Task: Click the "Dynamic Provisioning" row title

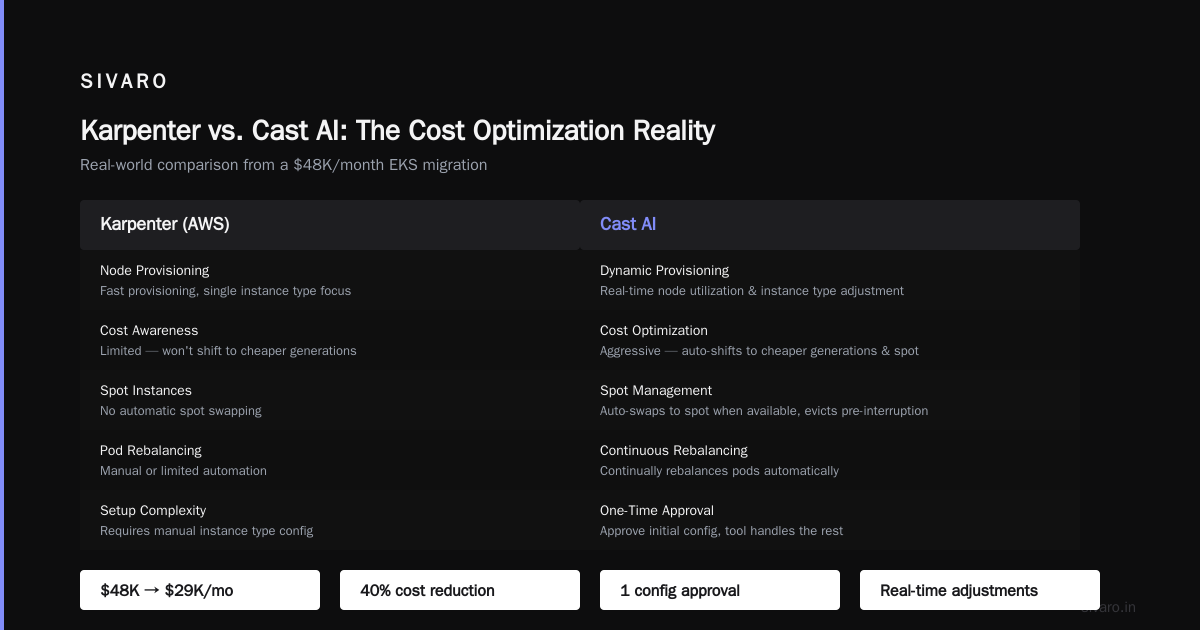Action: point(664,271)
